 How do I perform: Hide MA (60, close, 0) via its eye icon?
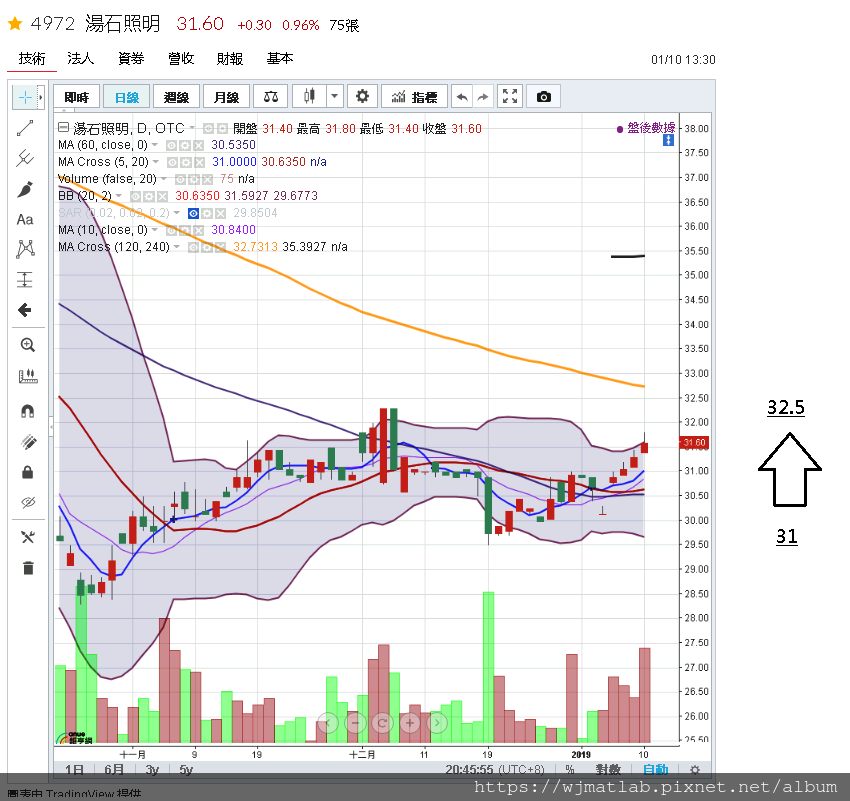click(171, 145)
